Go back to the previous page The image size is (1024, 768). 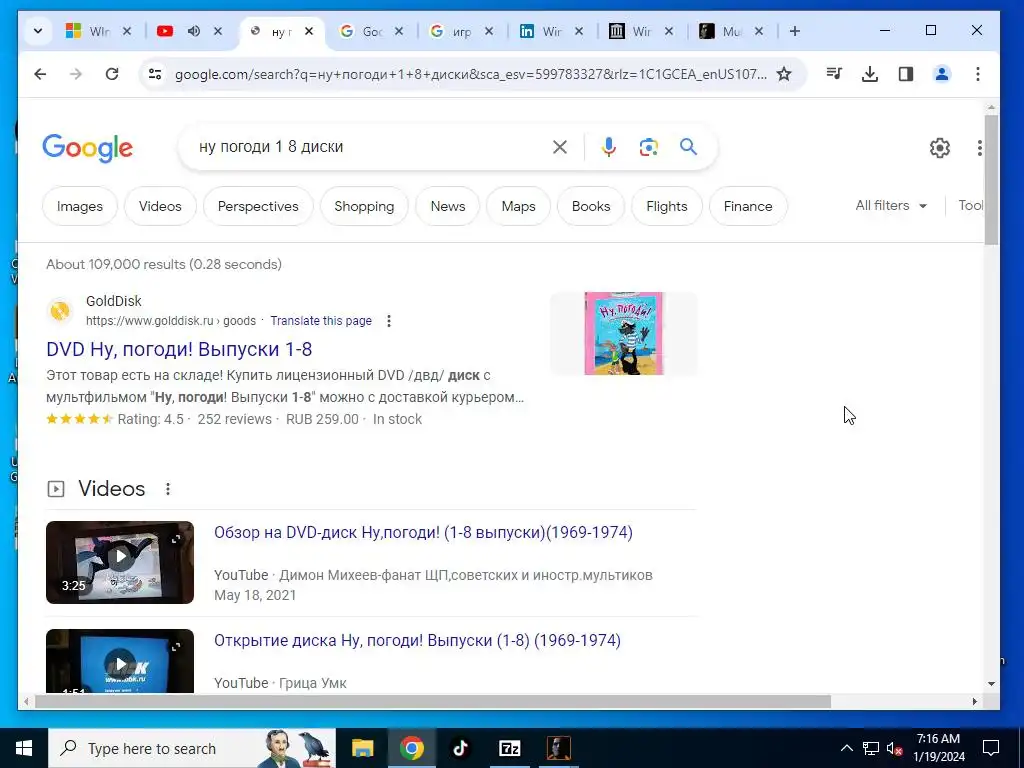(x=40, y=74)
